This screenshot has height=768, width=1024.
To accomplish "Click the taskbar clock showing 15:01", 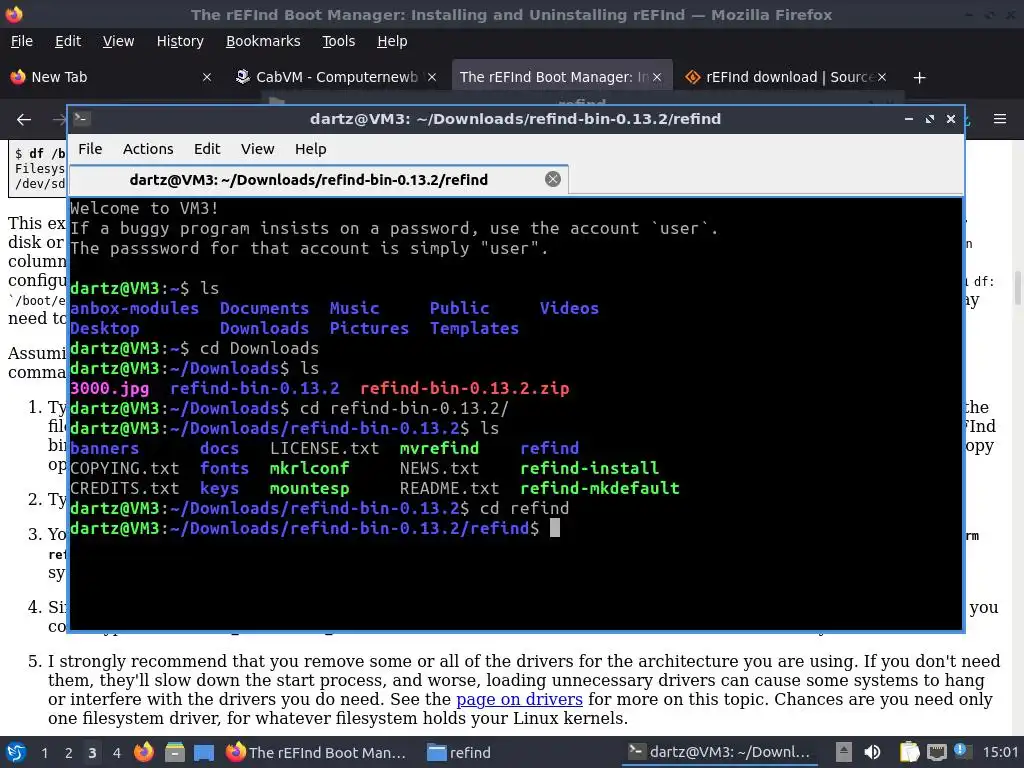I will point(1000,752).
